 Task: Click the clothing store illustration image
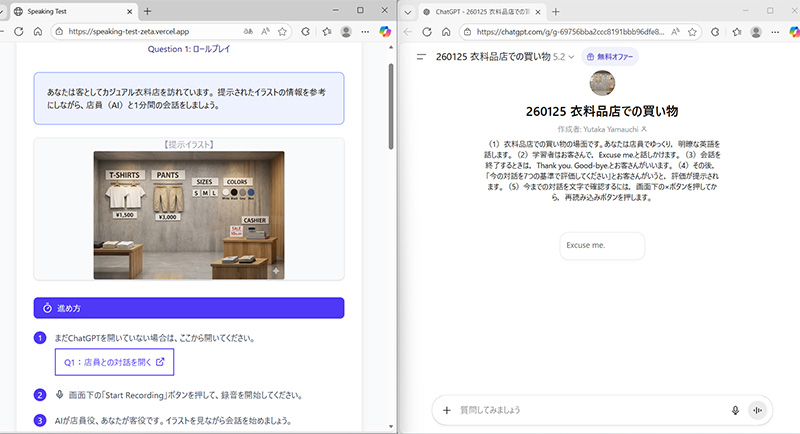pos(189,215)
